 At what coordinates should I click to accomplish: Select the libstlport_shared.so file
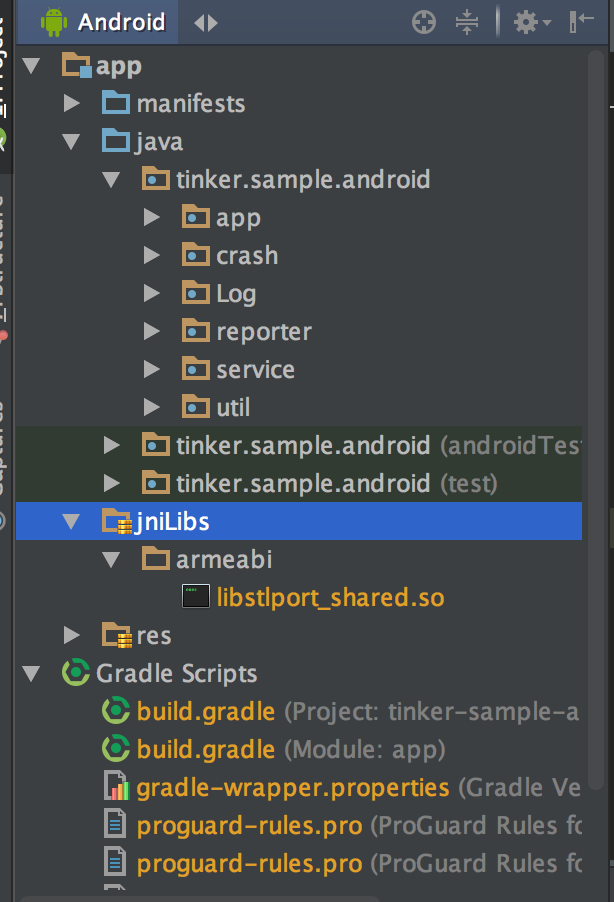[x=330, y=597]
